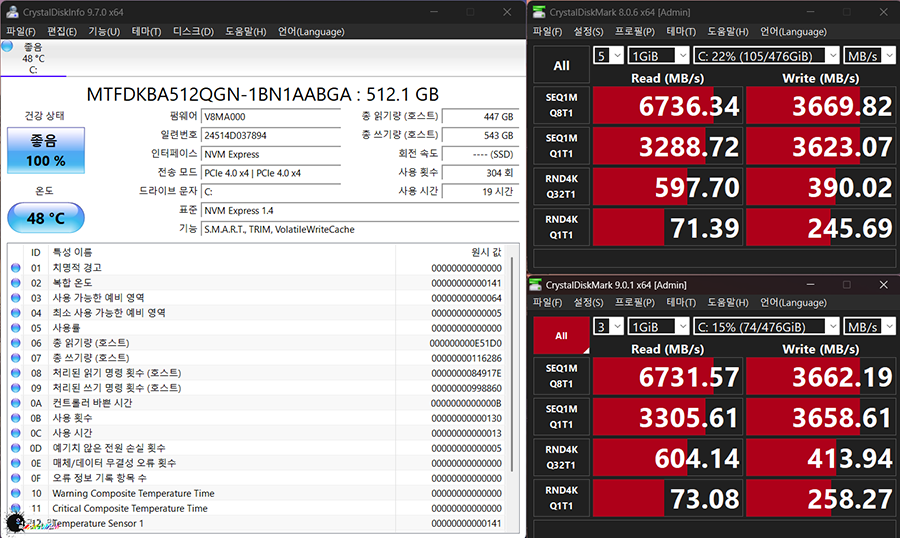Click the 특성 이름 column header

pos(223,252)
